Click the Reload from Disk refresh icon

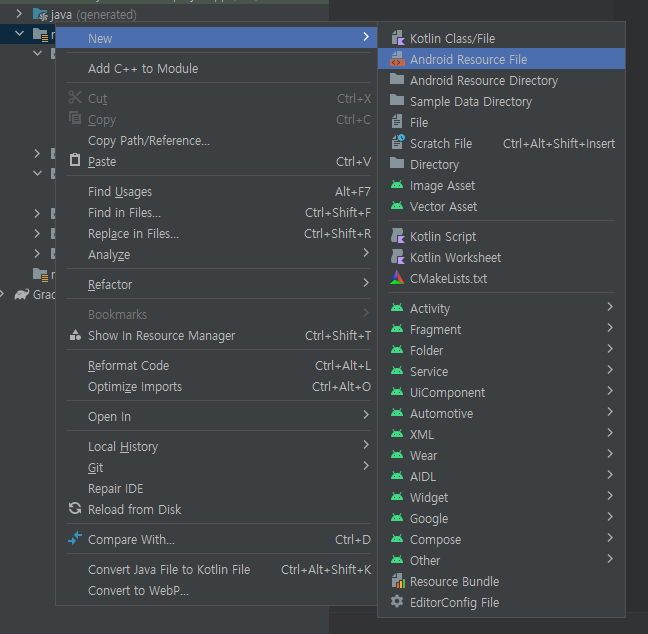coord(75,509)
